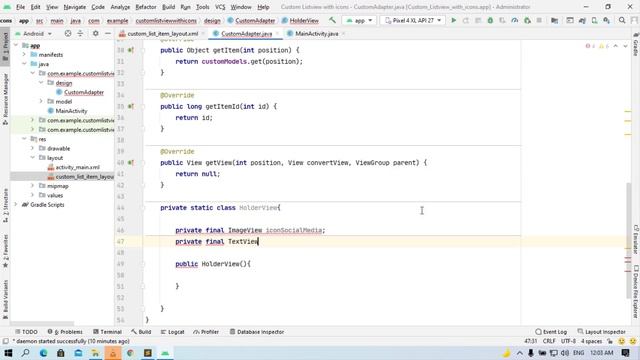Toggle the Structure tool window sidebar button
Image resolution: width=640 pixels, height=360 pixels.
pos(5,205)
